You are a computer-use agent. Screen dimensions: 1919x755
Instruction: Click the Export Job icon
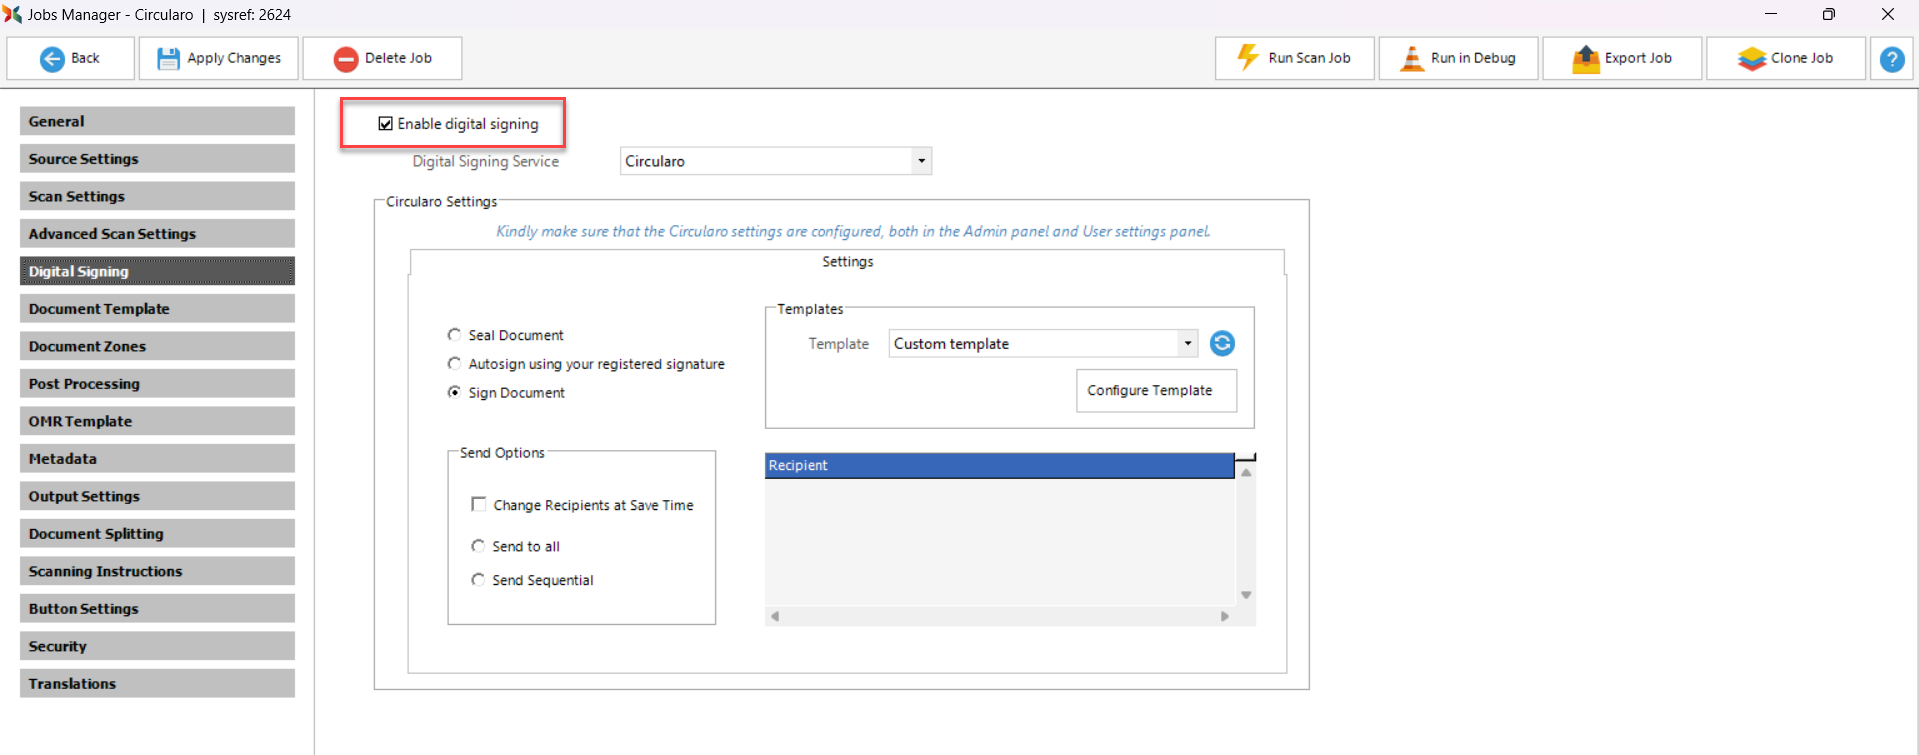click(1585, 59)
